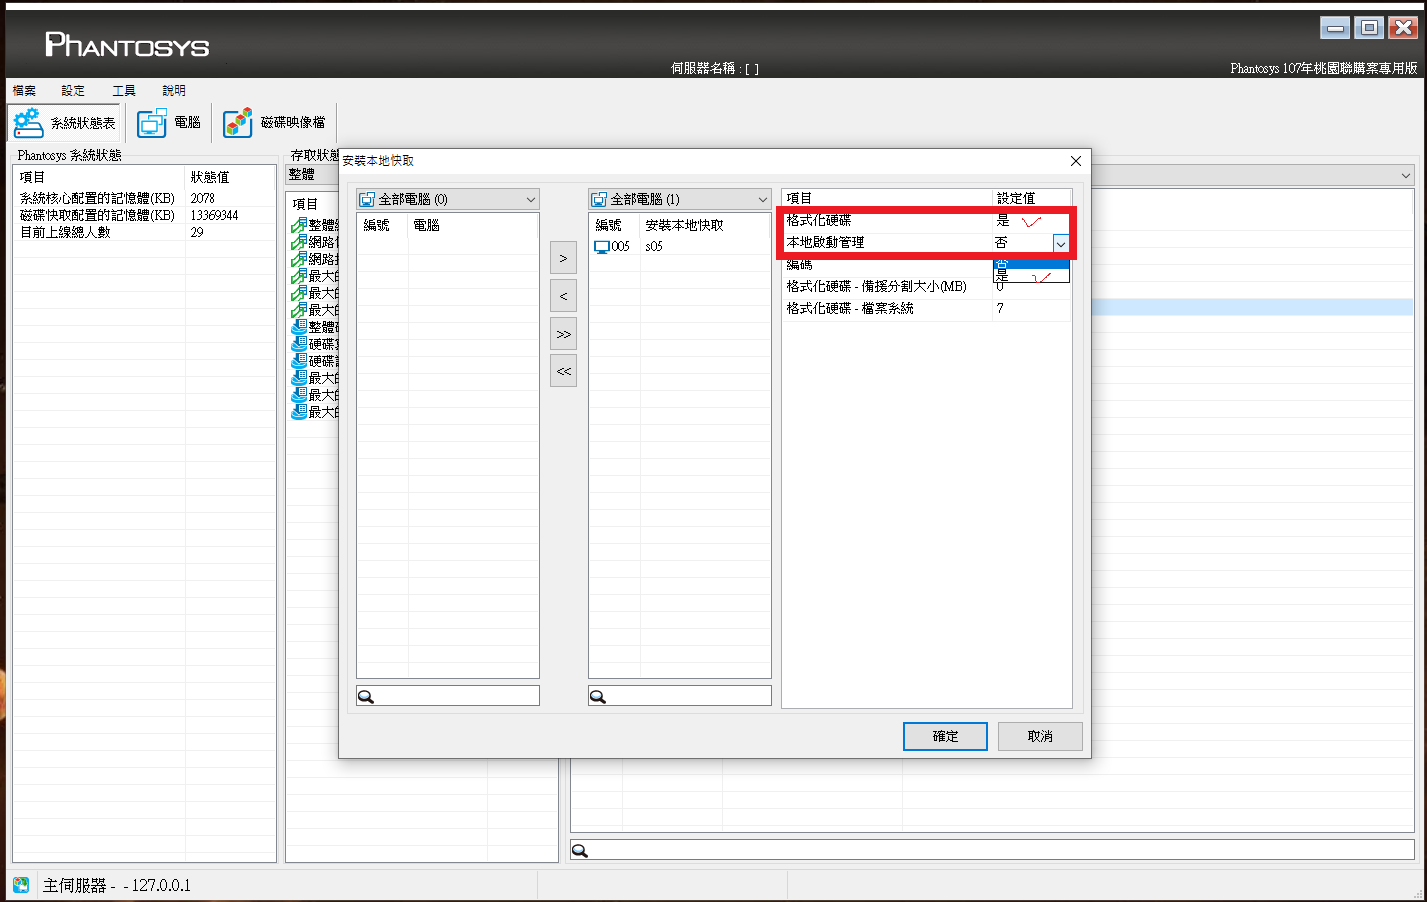This screenshot has width=1427, height=902.
Task: Click the 磁碟映像檔 toolbar icon
Action: tap(238, 123)
